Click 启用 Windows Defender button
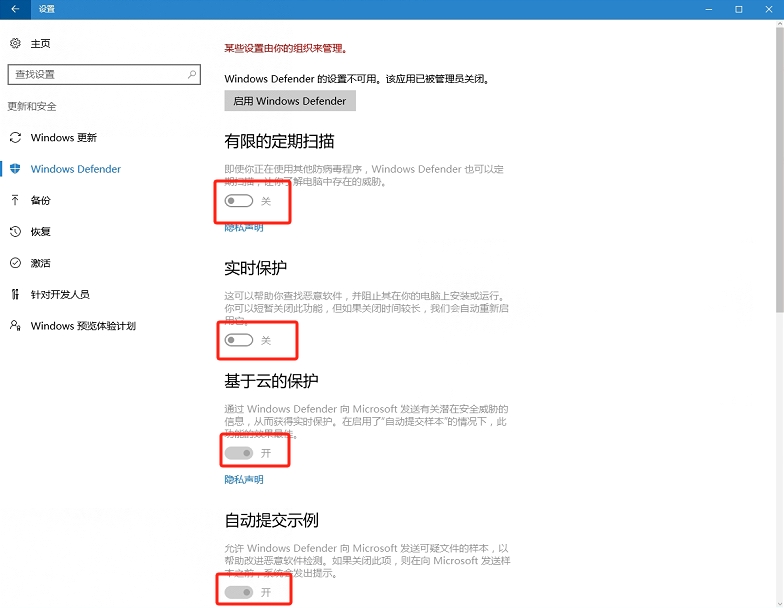This screenshot has width=784, height=608. (x=290, y=100)
